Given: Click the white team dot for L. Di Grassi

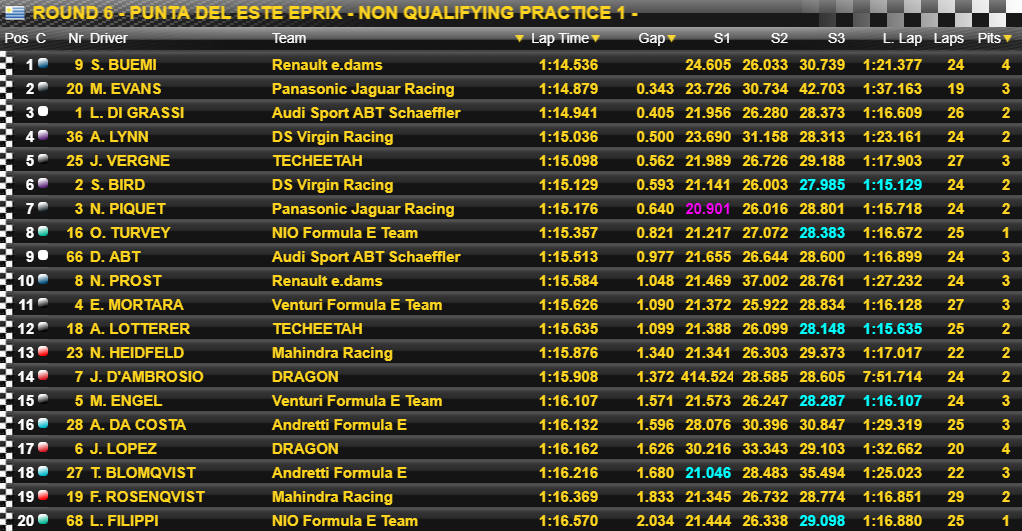Looking at the screenshot, I should pos(43,111).
